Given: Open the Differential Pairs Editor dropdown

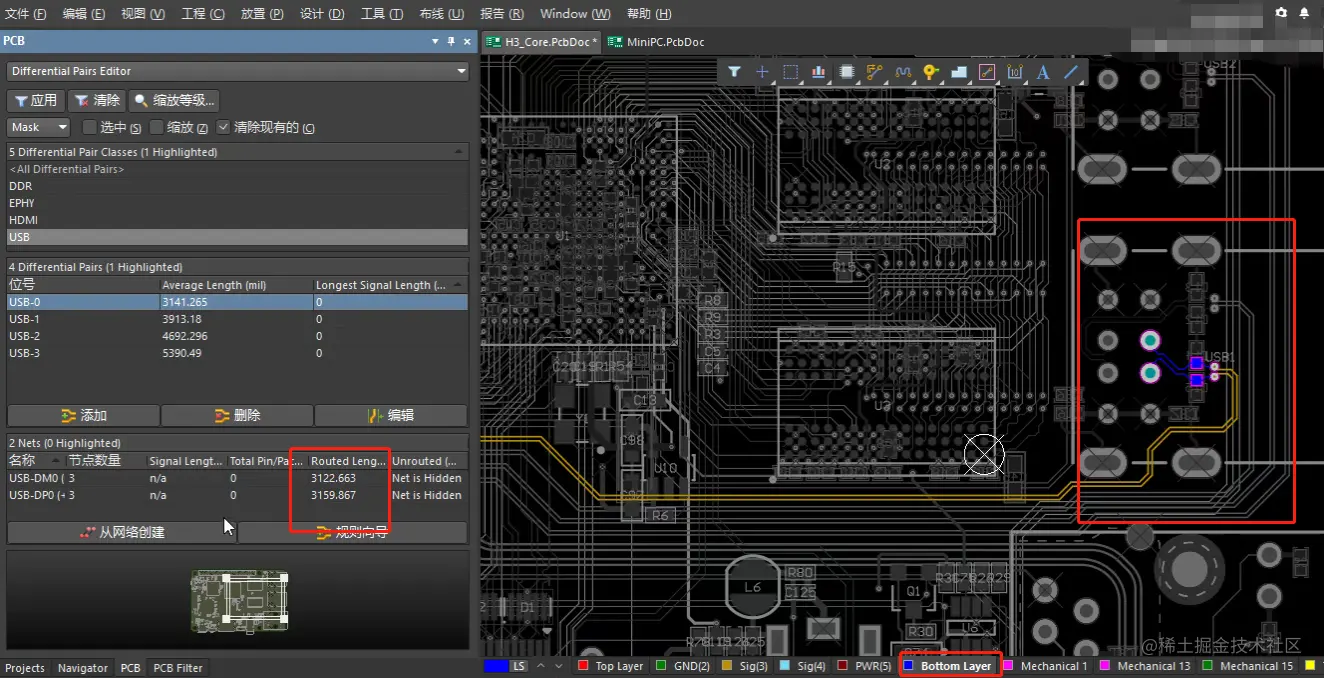Looking at the screenshot, I should pyautogui.click(x=460, y=71).
